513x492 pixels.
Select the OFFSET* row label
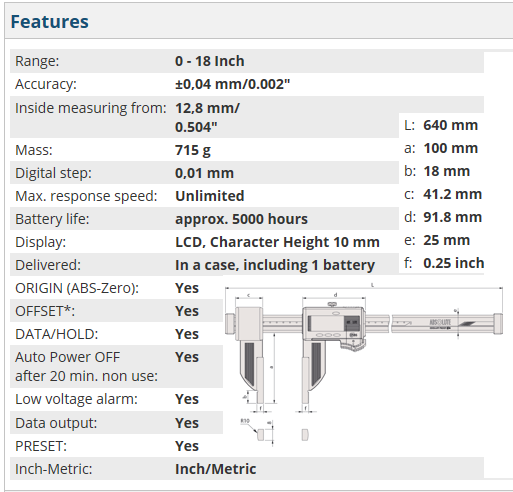[x=45, y=311]
